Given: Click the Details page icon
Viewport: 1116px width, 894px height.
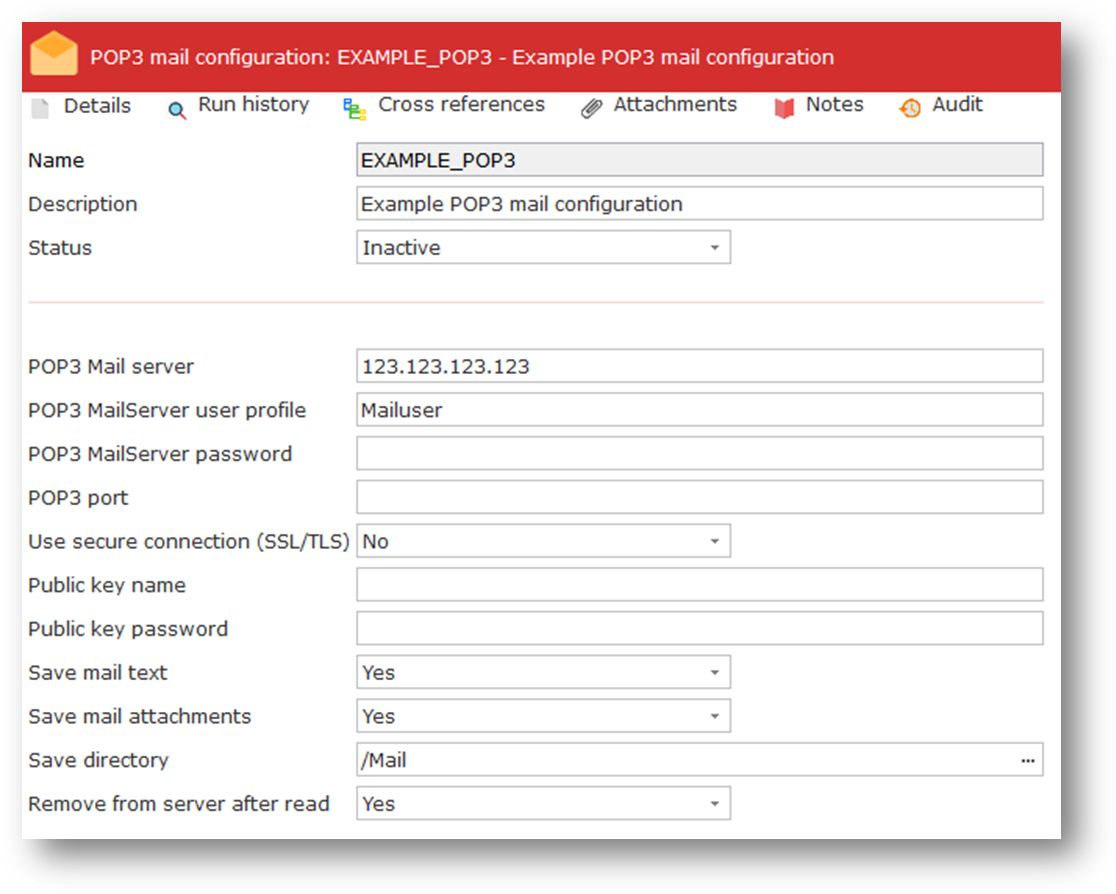Looking at the screenshot, I should coord(40,109).
